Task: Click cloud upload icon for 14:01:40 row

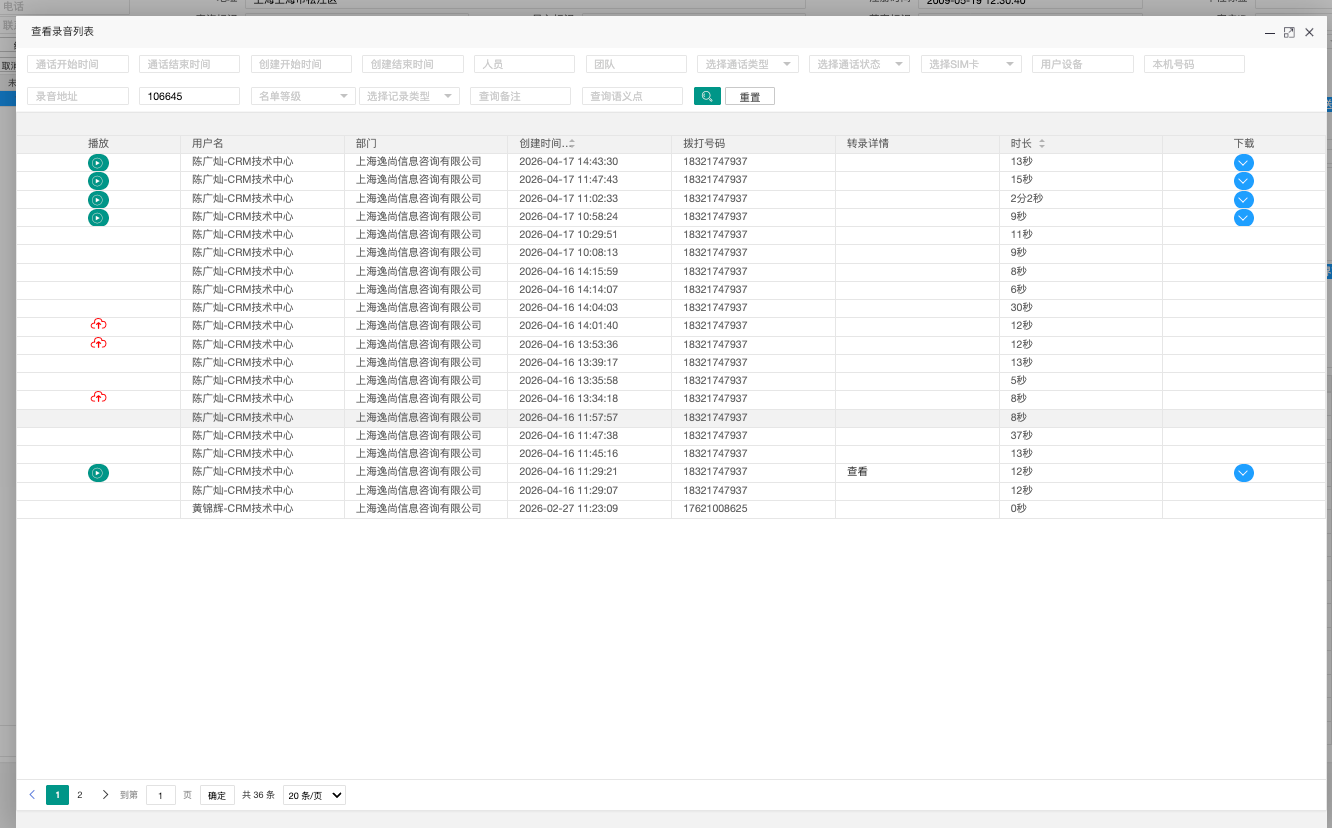Action: pyautogui.click(x=98, y=325)
